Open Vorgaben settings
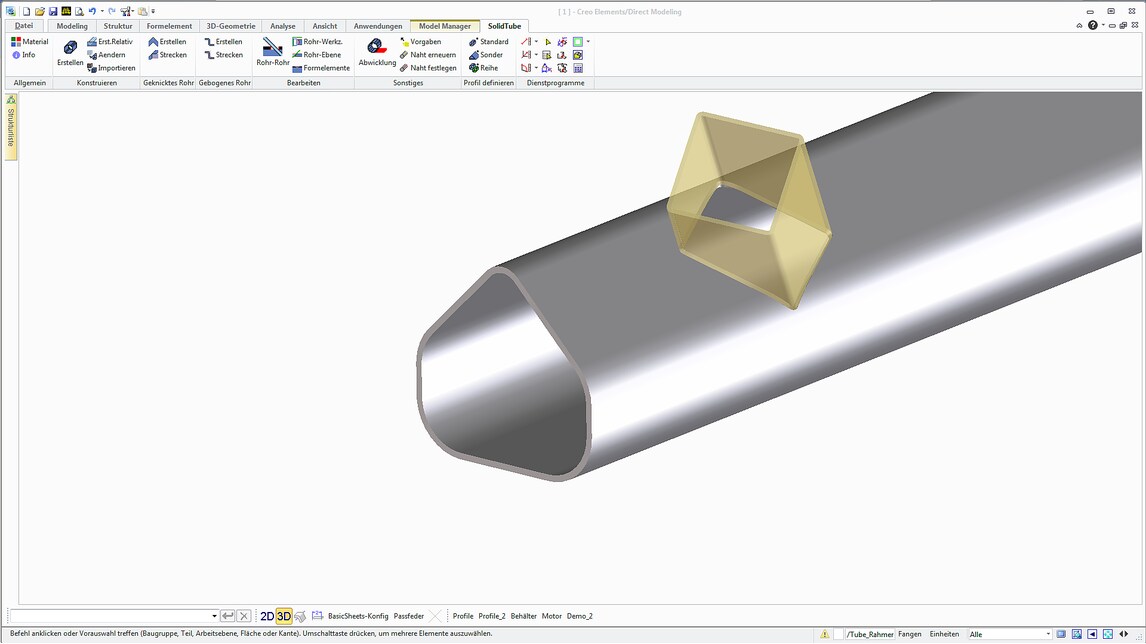This screenshot has height=644, width=1146. (420, 42)
